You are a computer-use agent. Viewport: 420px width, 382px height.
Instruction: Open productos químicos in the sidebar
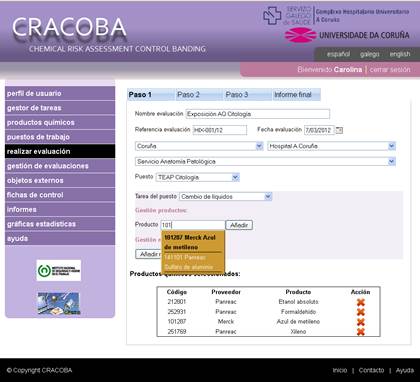coord(60,122)
